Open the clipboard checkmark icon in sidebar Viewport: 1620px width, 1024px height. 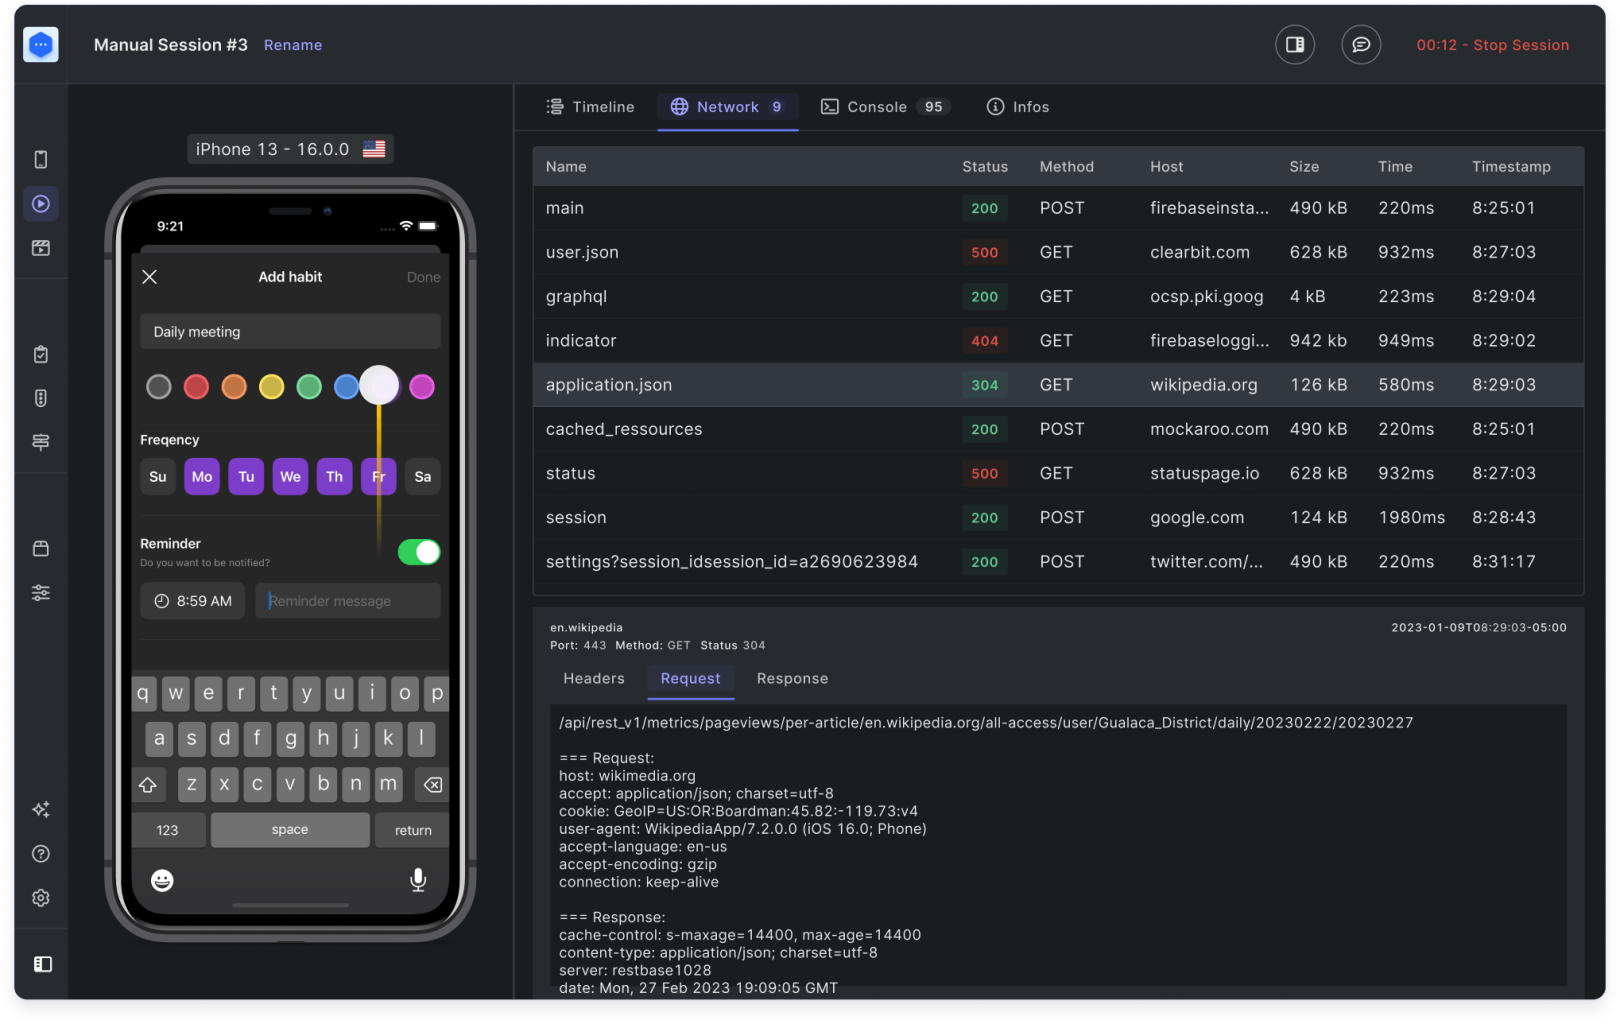pos(41,354)
